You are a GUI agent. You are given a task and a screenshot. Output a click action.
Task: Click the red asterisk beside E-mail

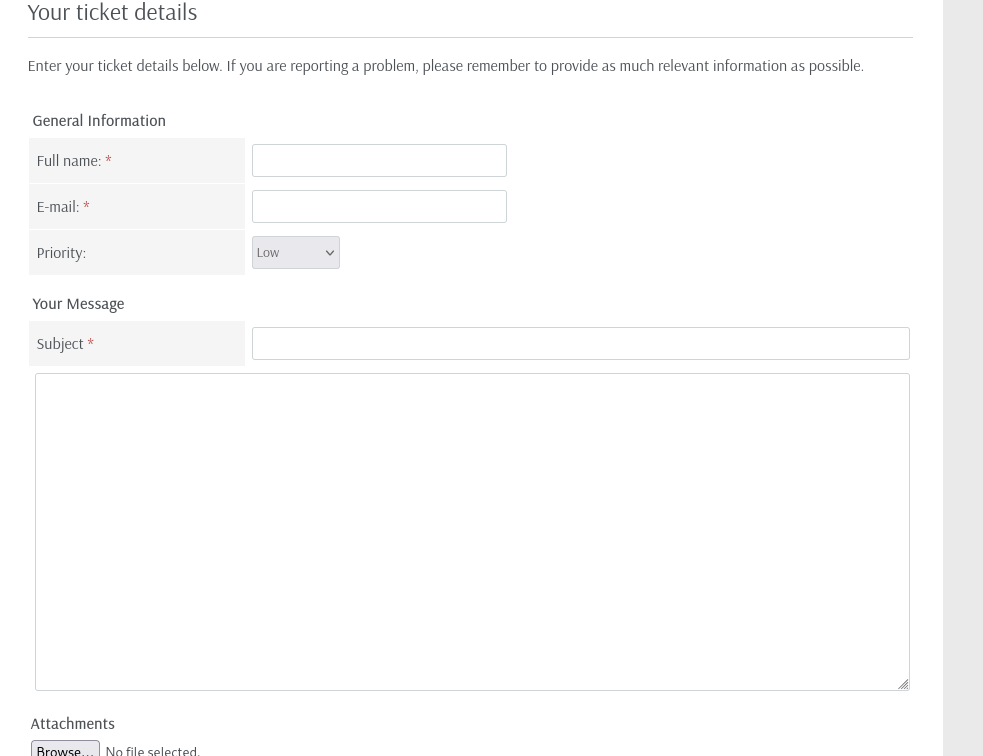tap(87, 206)
